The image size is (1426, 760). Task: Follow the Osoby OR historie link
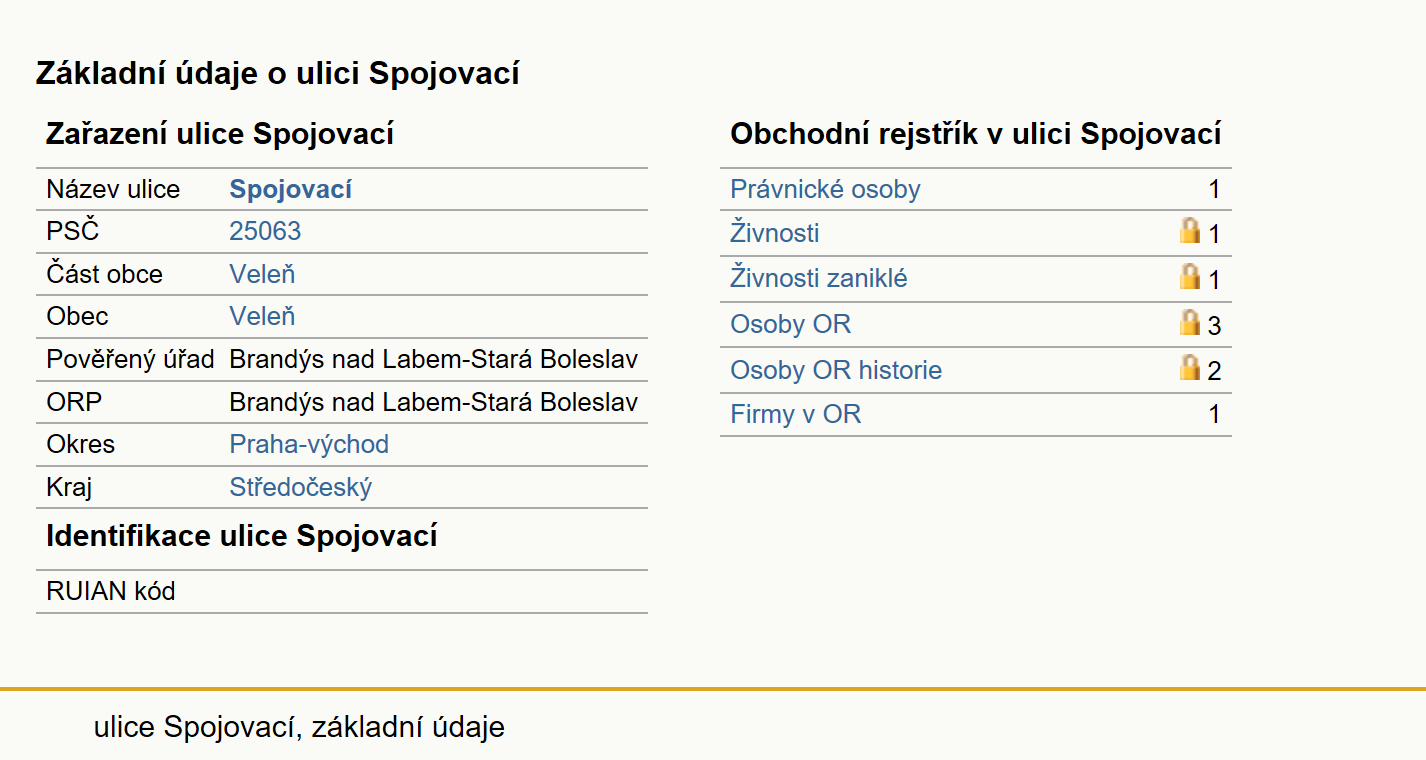click(836, 370)
